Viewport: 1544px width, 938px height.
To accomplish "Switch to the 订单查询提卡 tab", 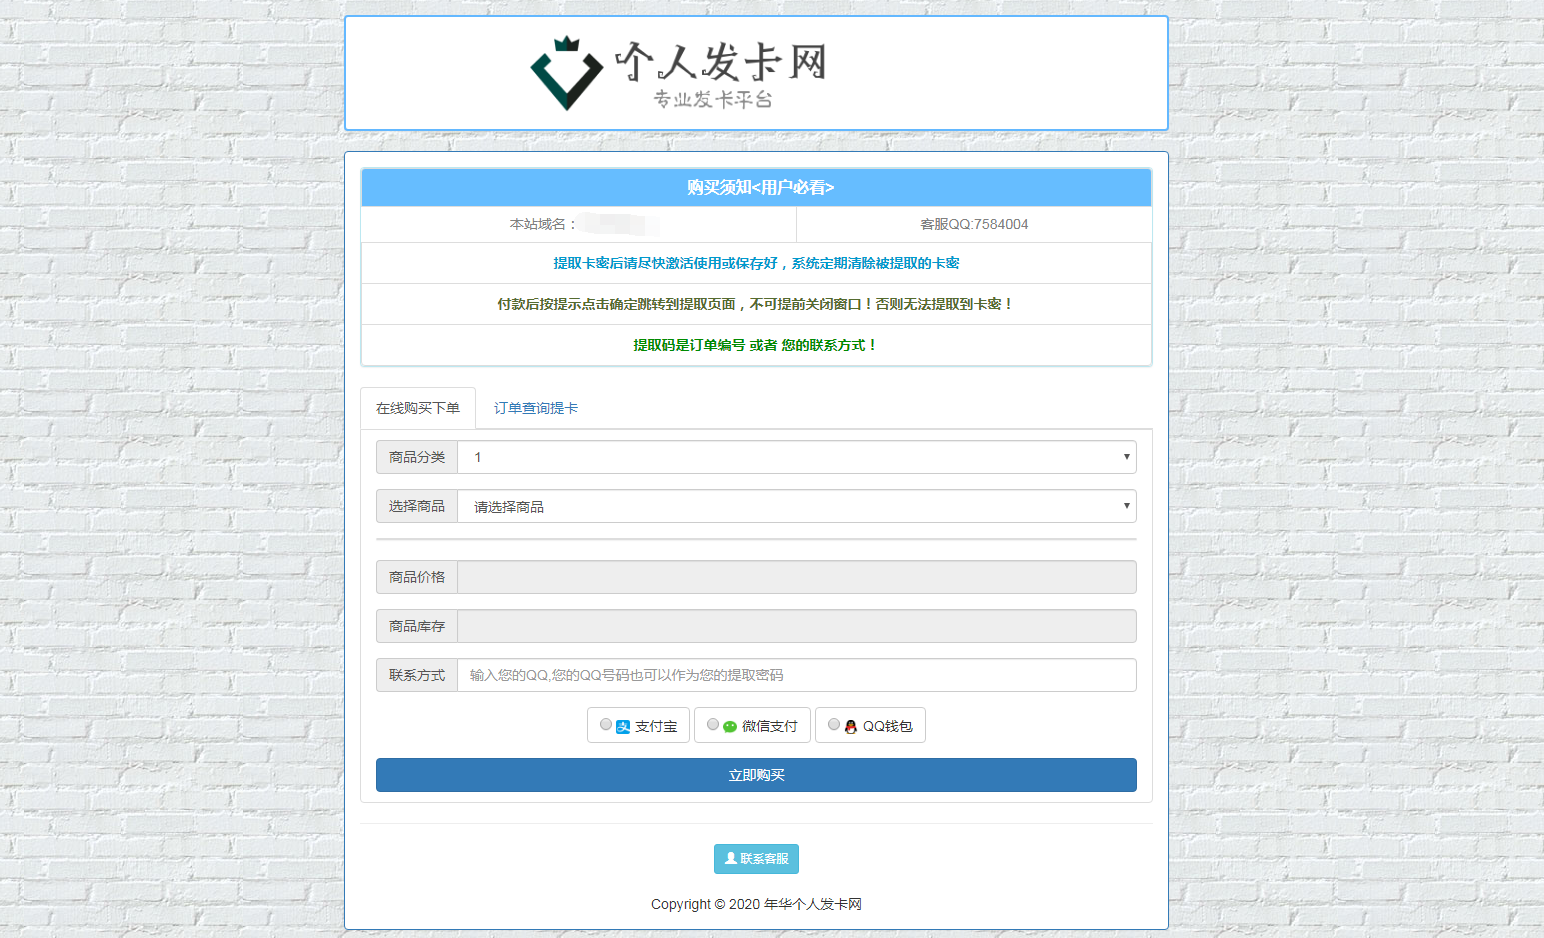I will pyautogui.click(x=536, y=407).
